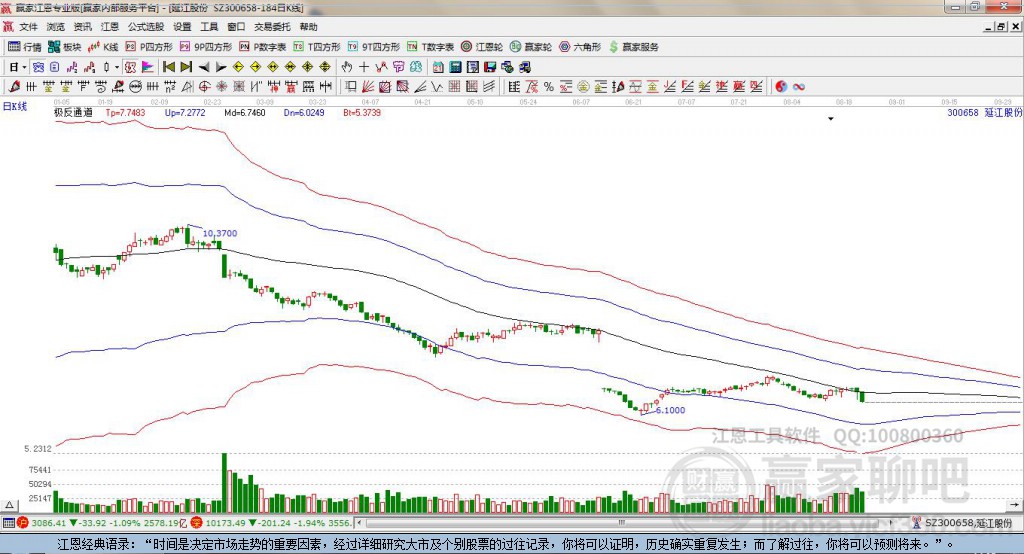This screenshot has width=1024, height=554.
Task: Click the blue infinity loop icon
Action: click(799, 86)
